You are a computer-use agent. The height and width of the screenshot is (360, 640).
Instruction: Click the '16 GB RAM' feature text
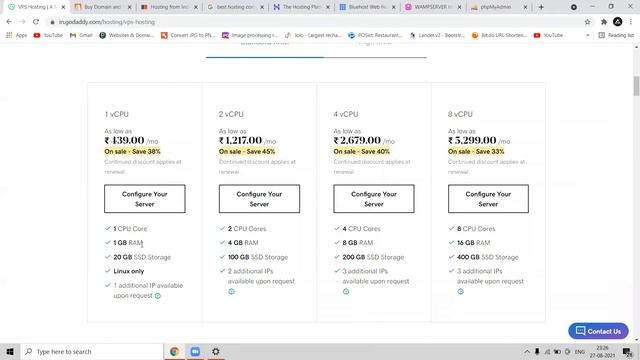tap(473, 242)
